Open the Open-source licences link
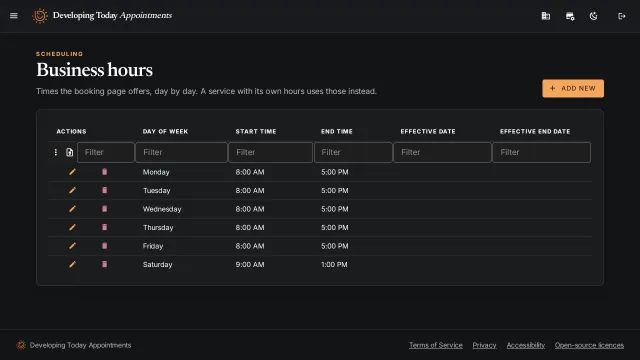 click(x=589, y=345)
